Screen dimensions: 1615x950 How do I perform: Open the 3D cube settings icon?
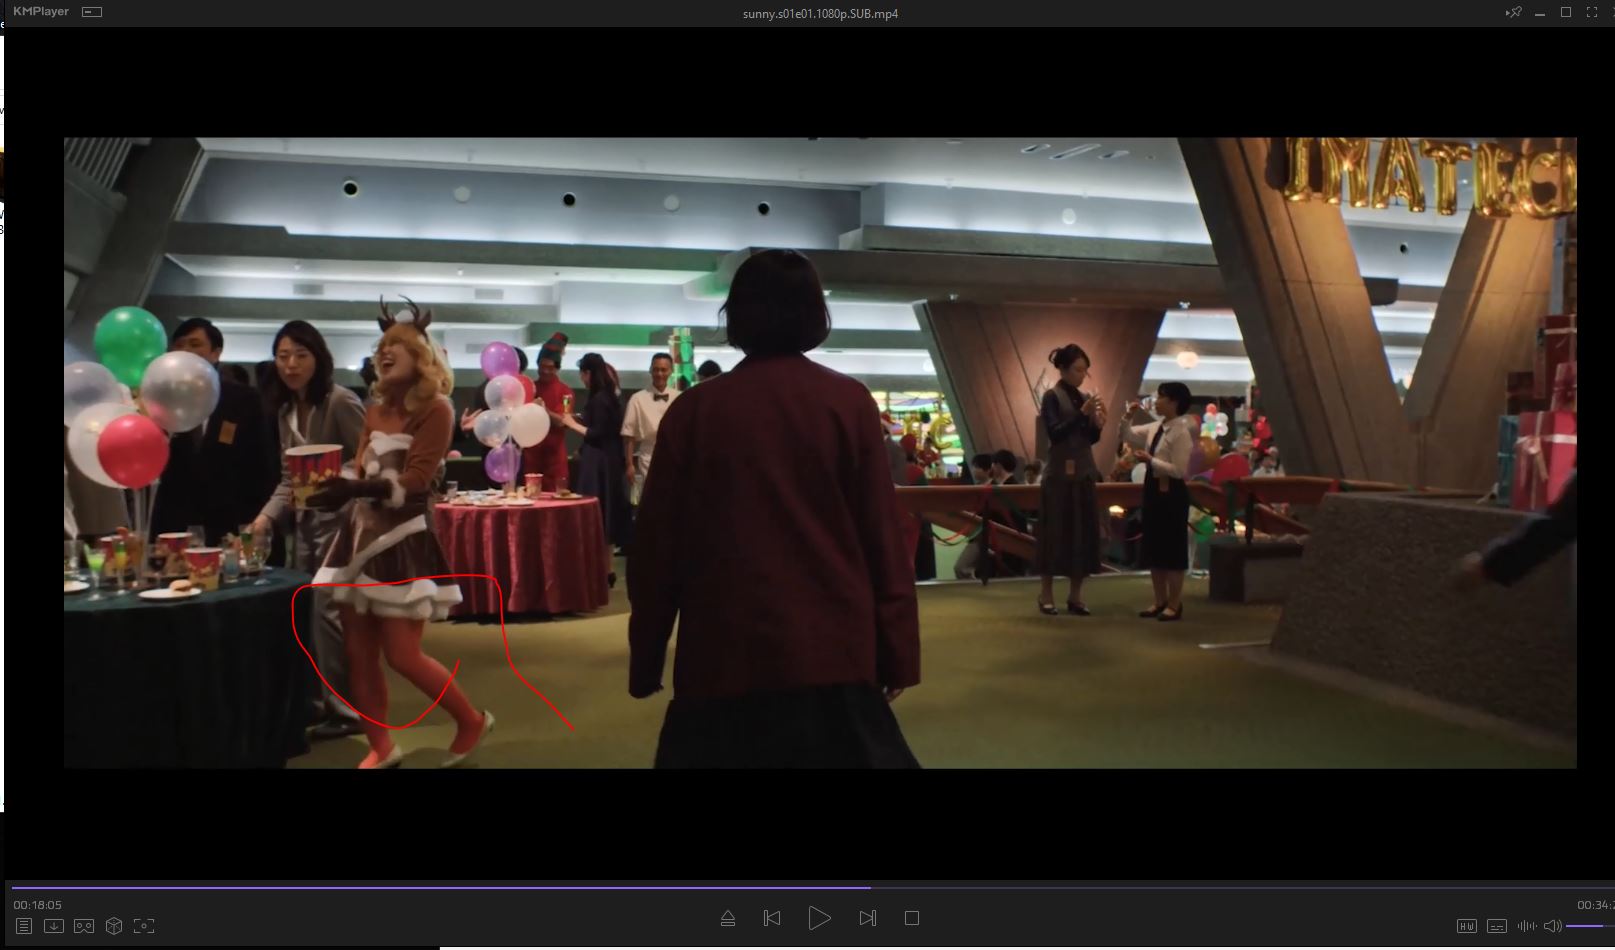pos(114,926)
